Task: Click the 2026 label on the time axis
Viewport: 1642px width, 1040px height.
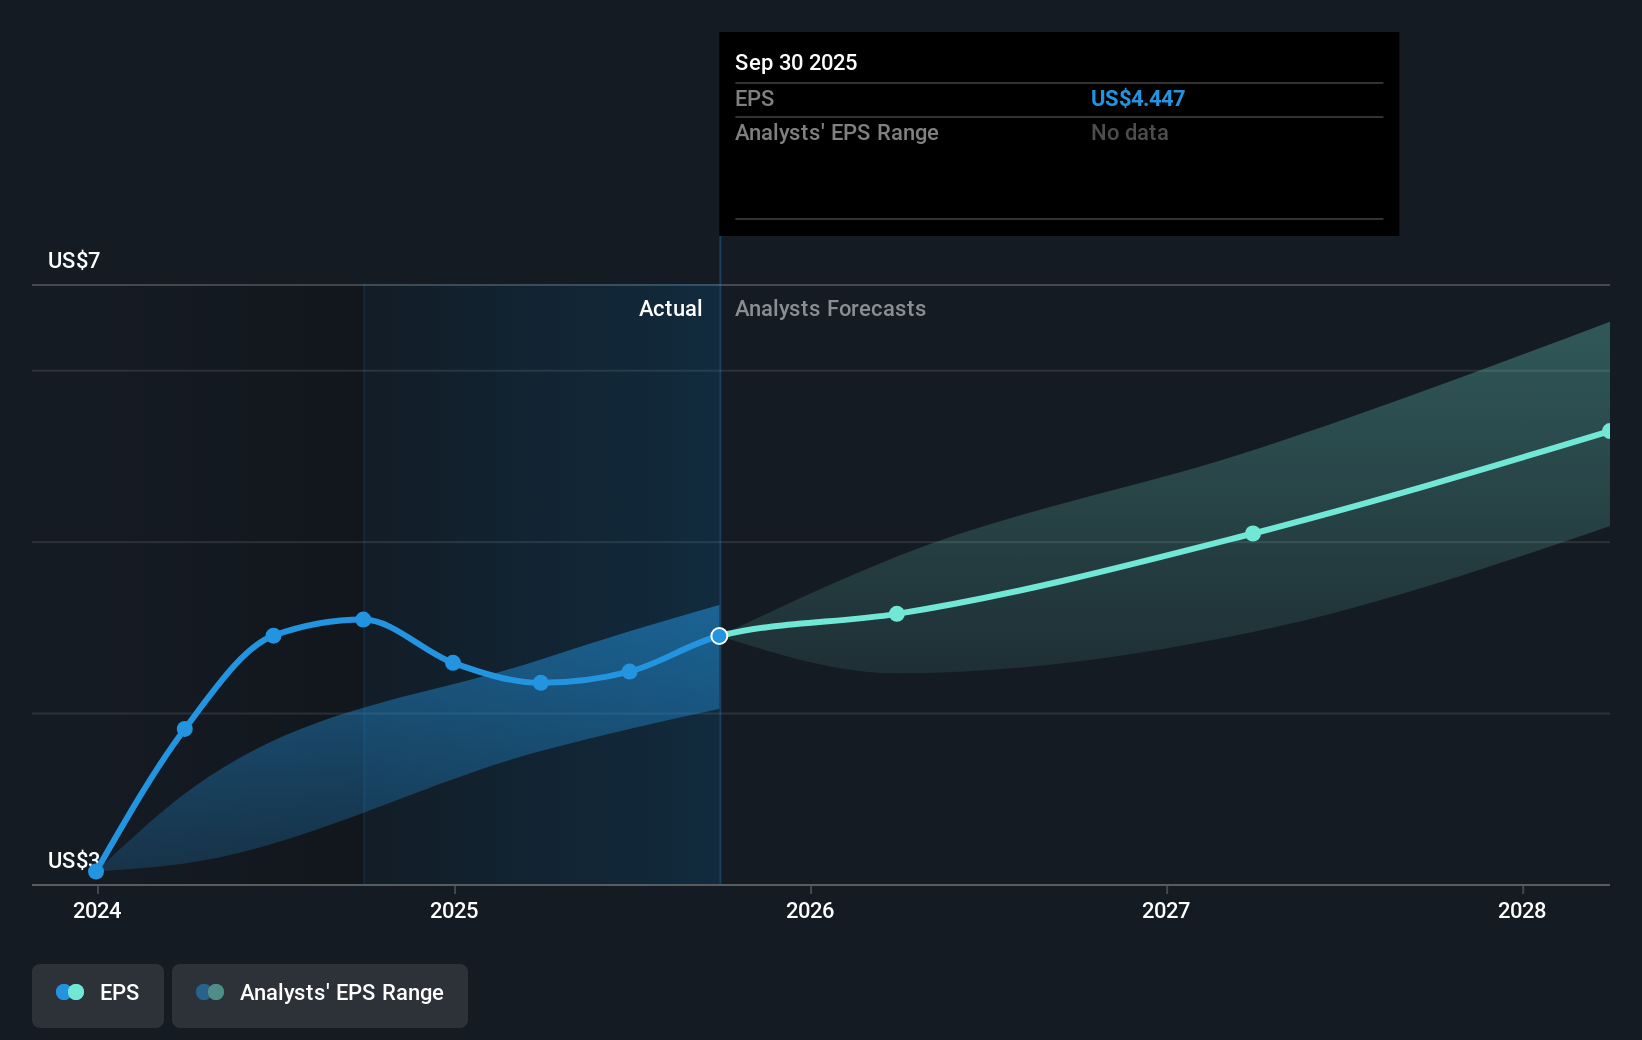Action: (x=811, y=911)
